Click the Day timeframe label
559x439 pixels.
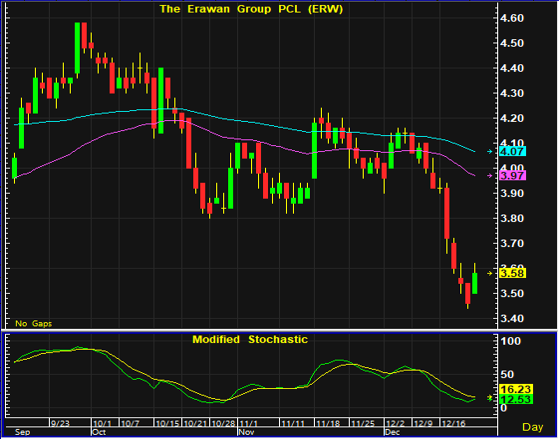[533, 427]
